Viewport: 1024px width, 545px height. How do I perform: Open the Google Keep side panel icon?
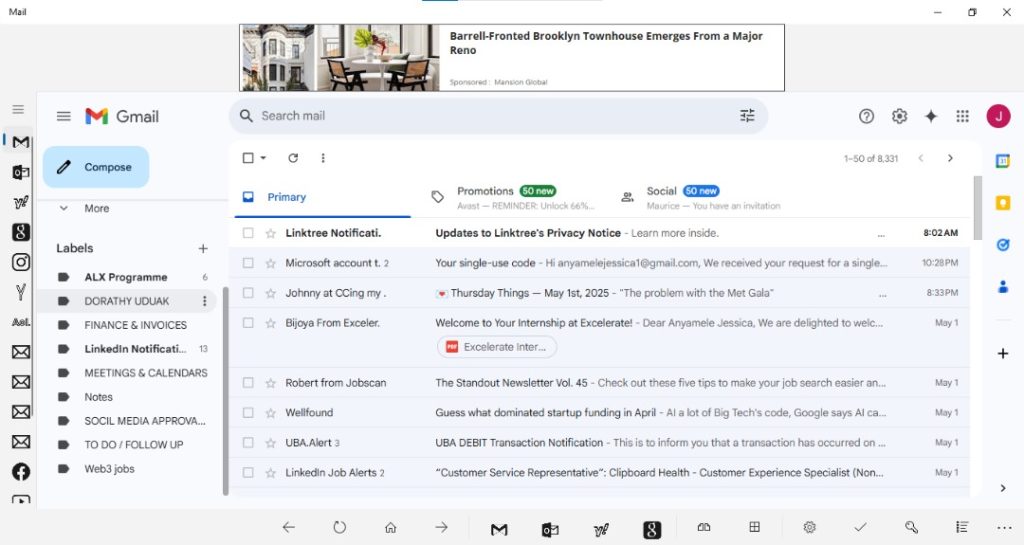pyautogui.click(x=1003, y=203)
